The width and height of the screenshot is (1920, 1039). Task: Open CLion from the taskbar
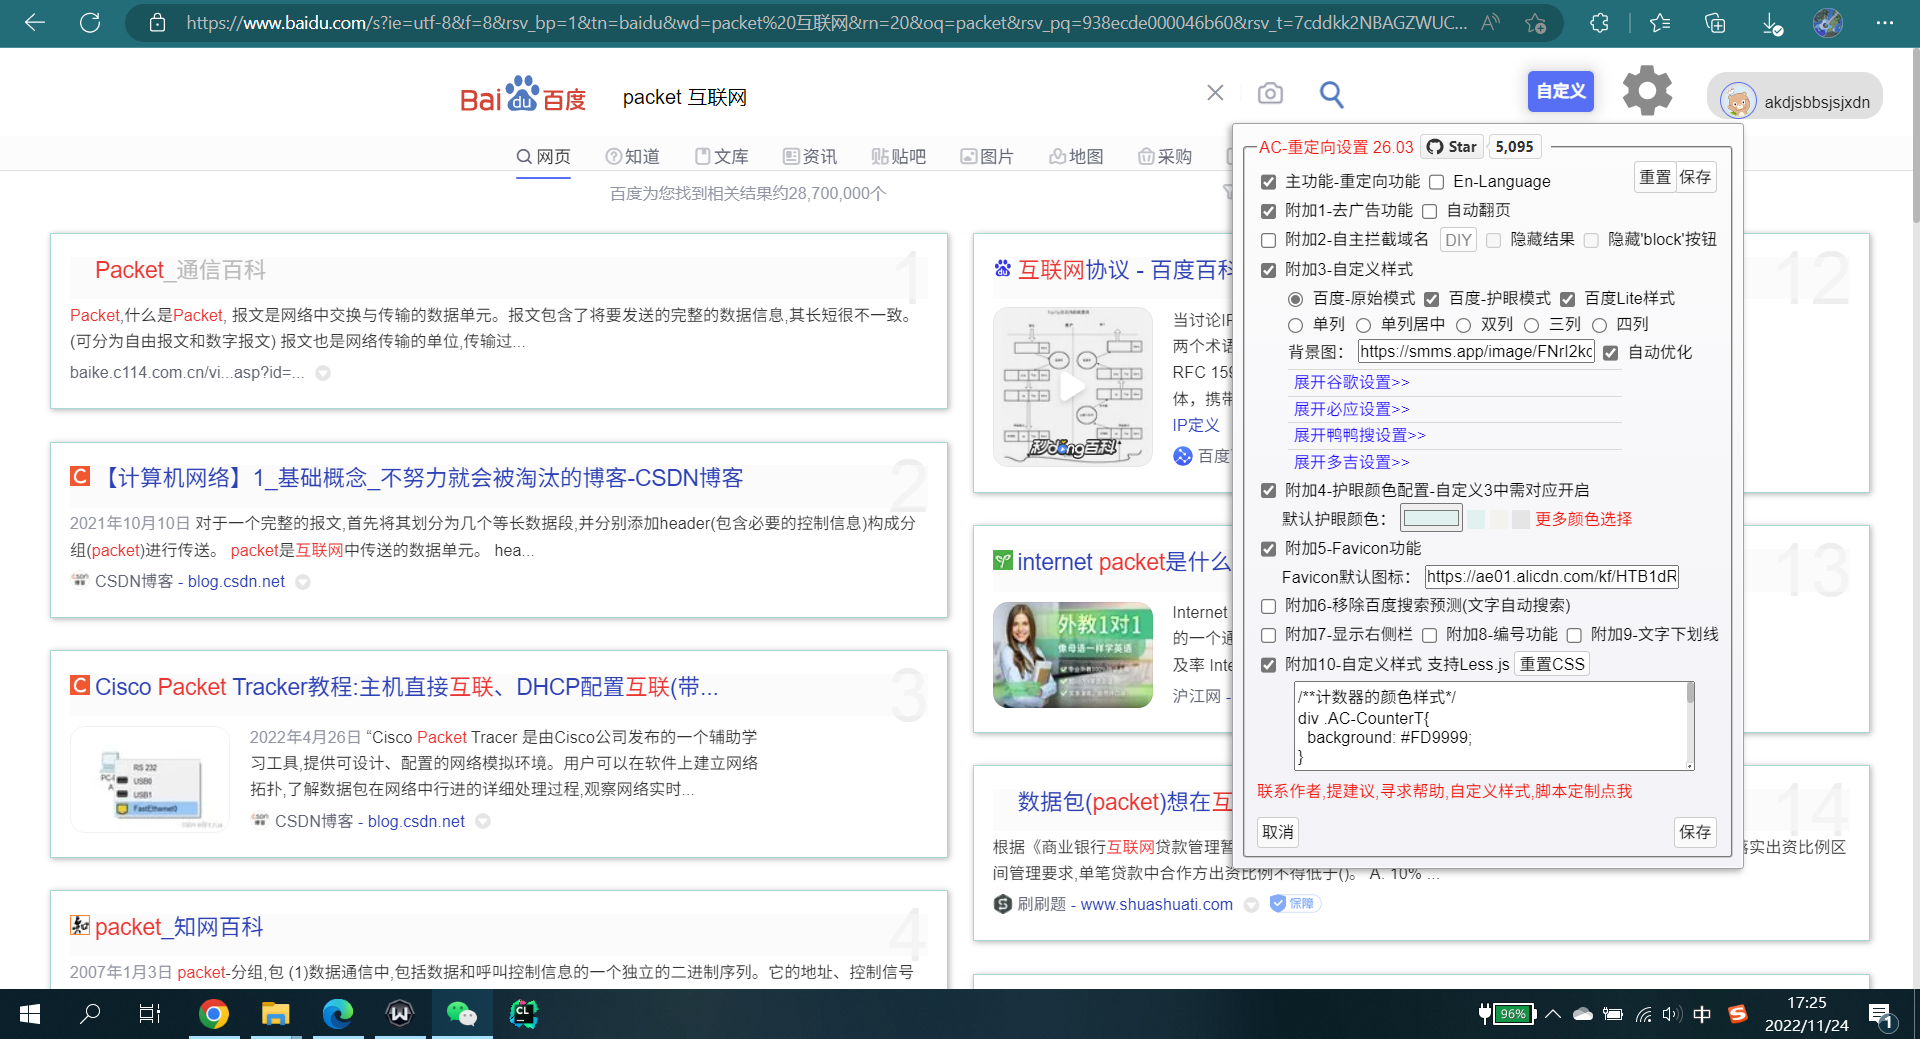click(x=524, y=1014)
